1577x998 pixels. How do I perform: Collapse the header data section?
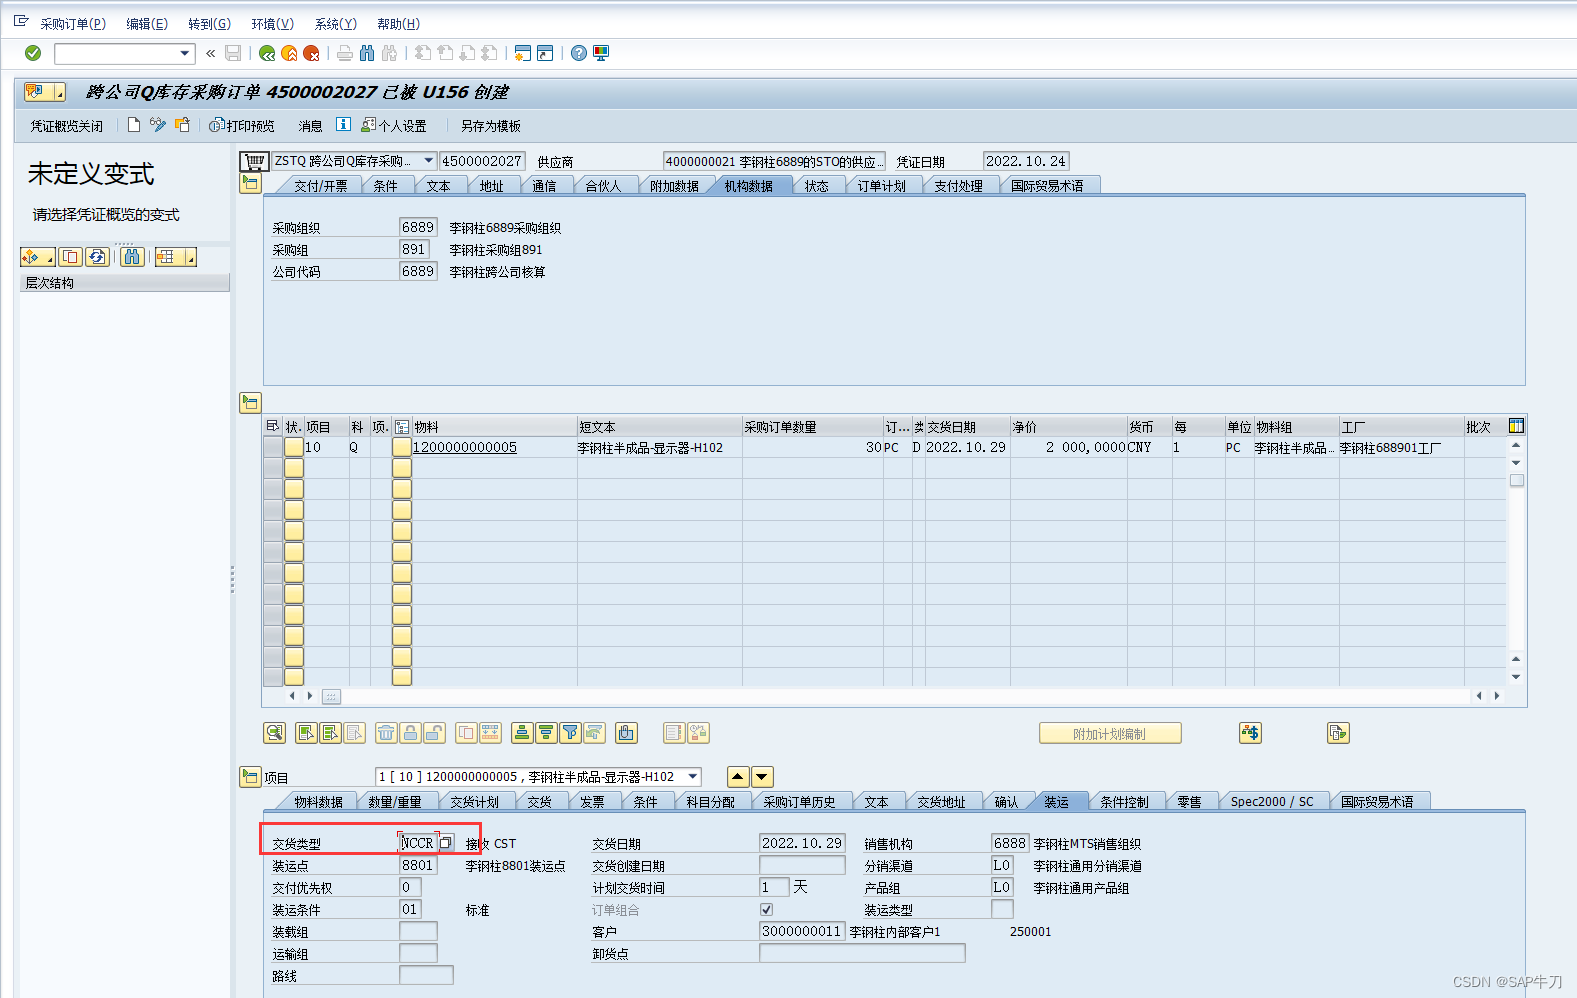pos(250,183)
